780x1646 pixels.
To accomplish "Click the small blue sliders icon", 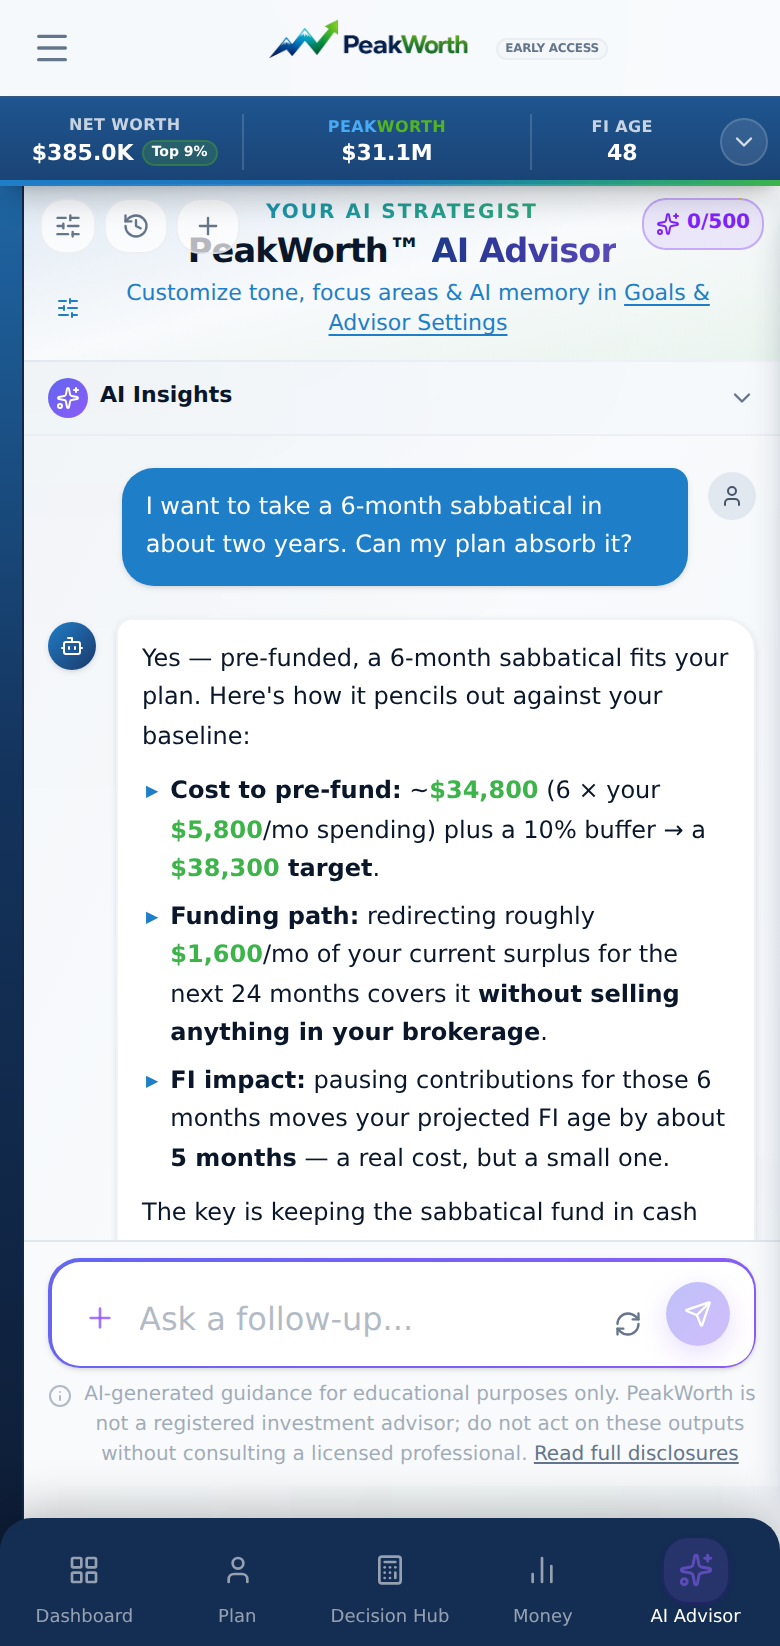I will [x=68, y=308].
